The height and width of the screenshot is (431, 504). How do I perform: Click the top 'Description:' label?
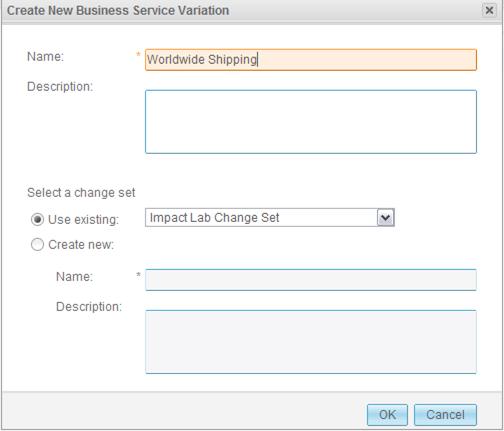click(x=60, y=87)
